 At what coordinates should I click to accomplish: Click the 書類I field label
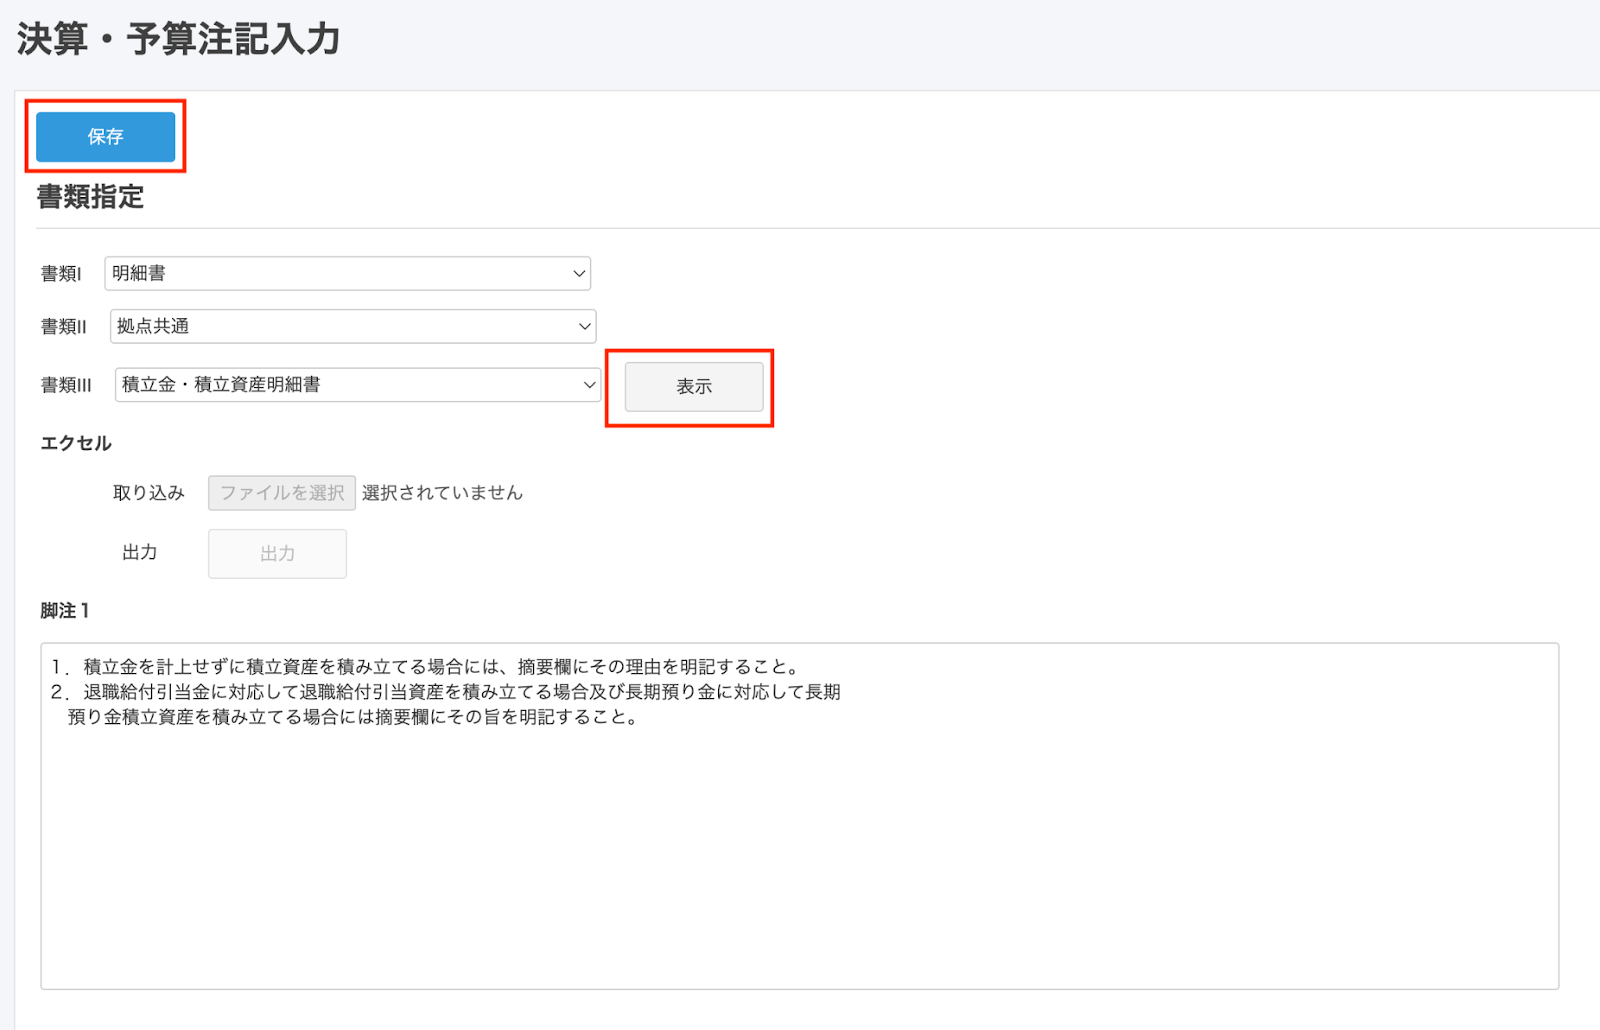coord(61,273)
